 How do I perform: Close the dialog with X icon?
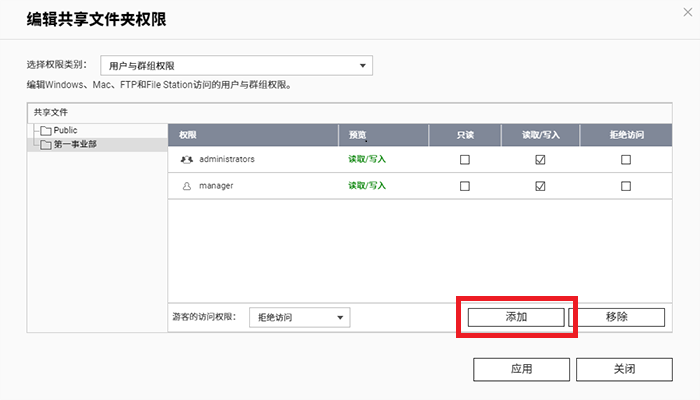pyautogui.click(x=688, y=12)
